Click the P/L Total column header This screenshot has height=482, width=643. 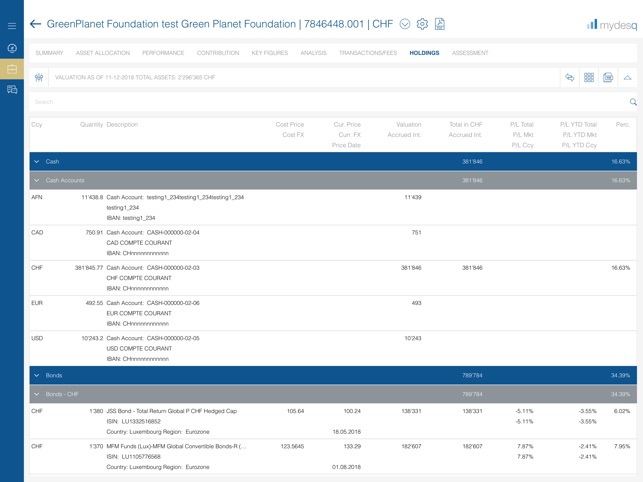(522, 125)
